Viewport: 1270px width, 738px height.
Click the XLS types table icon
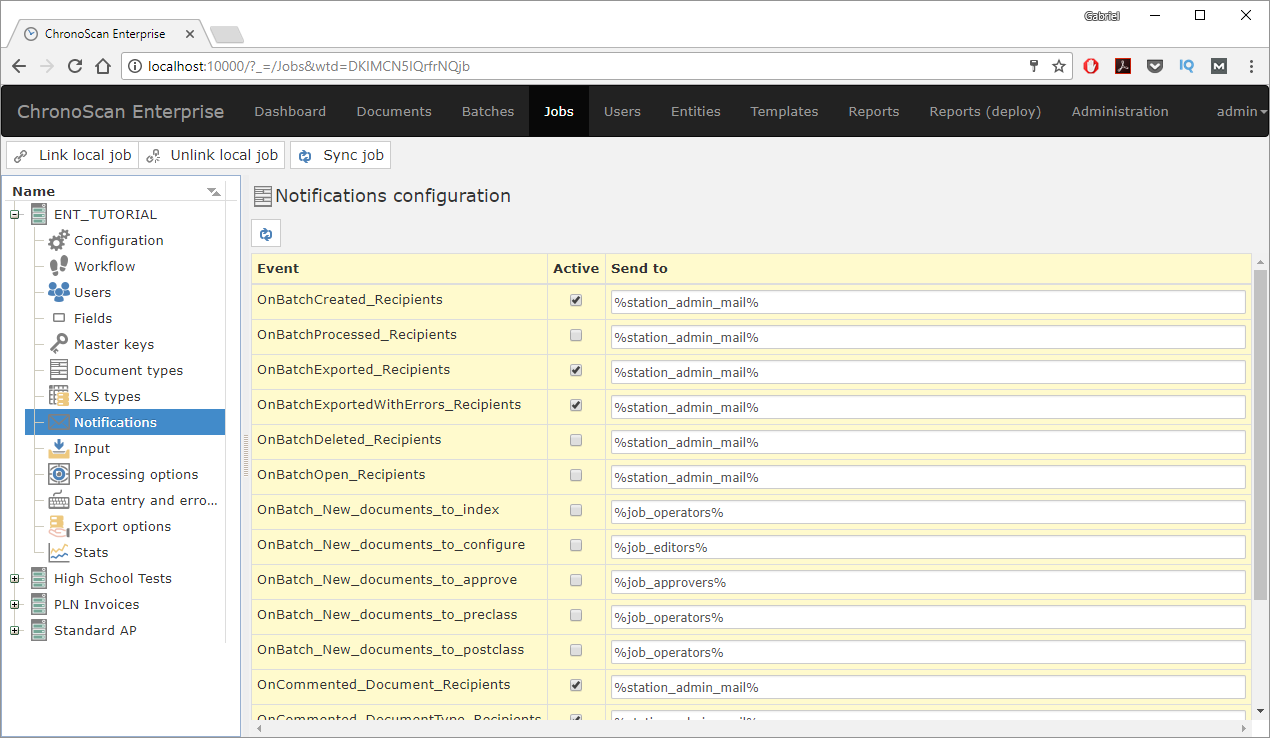(59, 396)
